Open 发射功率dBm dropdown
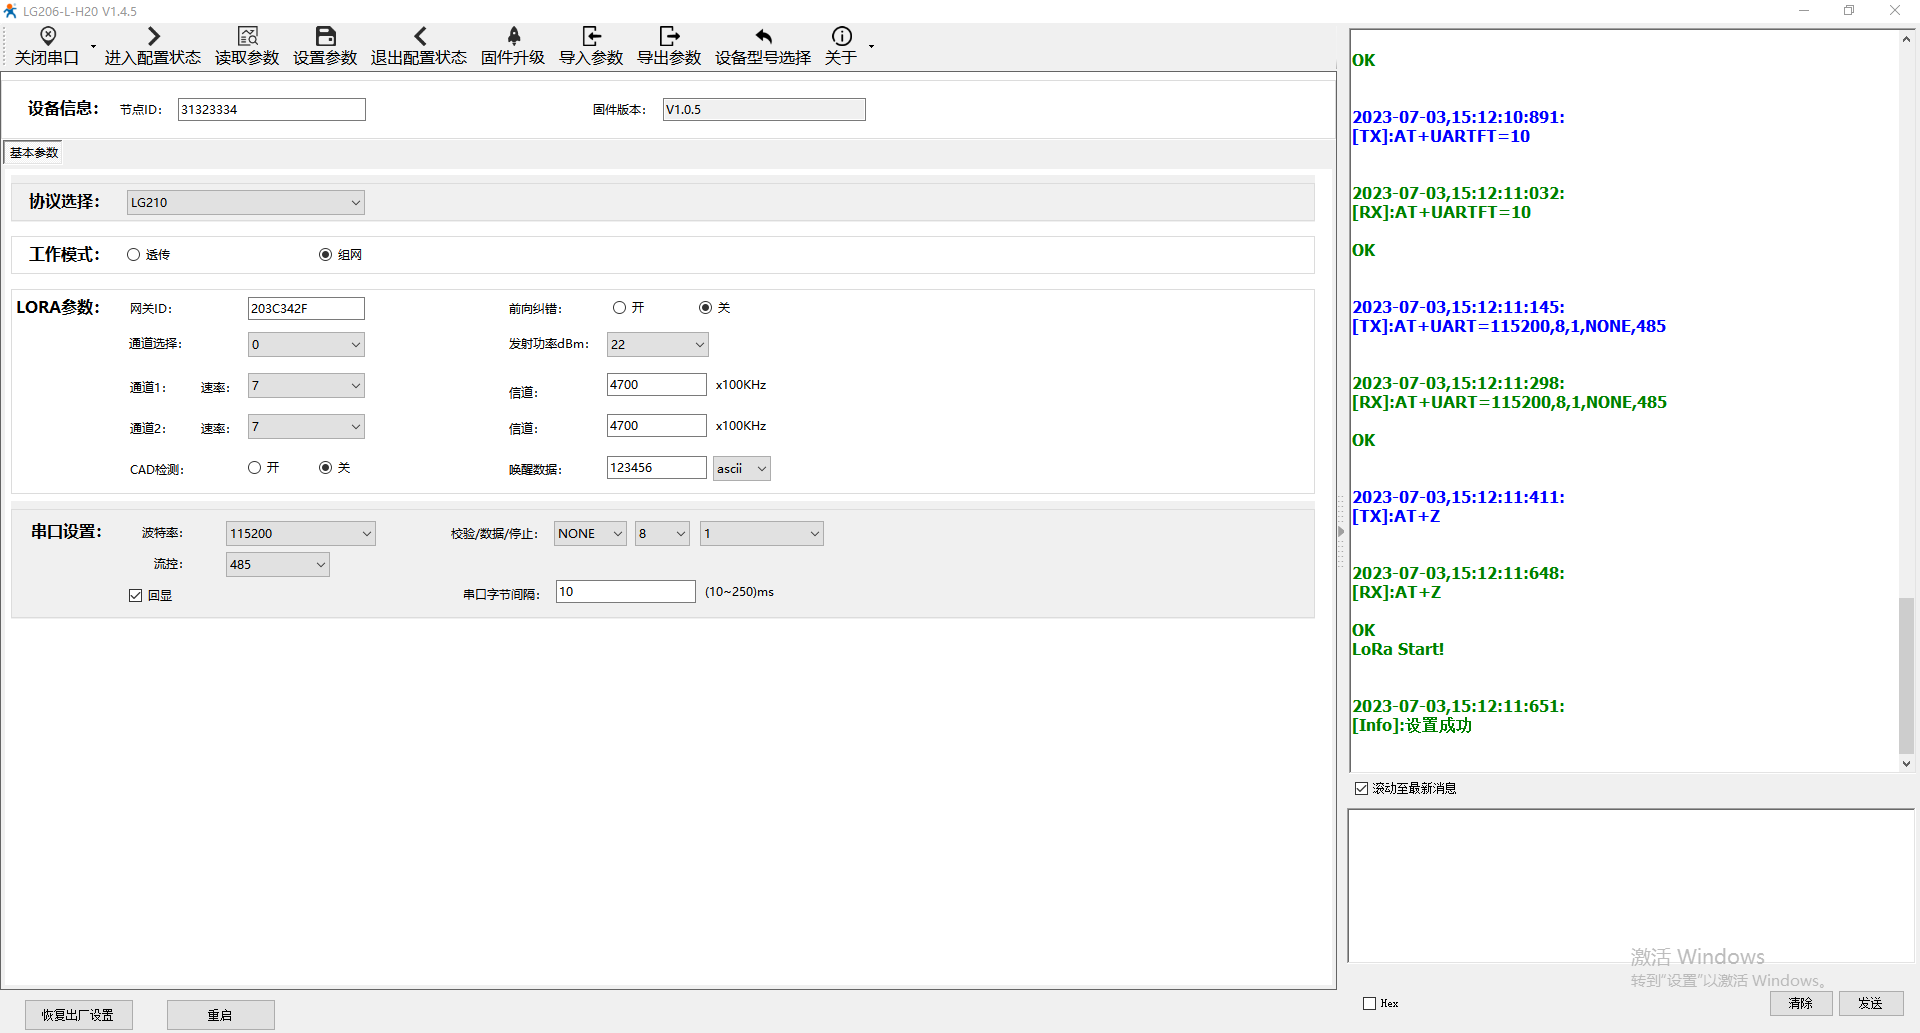Screen dimensions: 1920x1033 657,345
